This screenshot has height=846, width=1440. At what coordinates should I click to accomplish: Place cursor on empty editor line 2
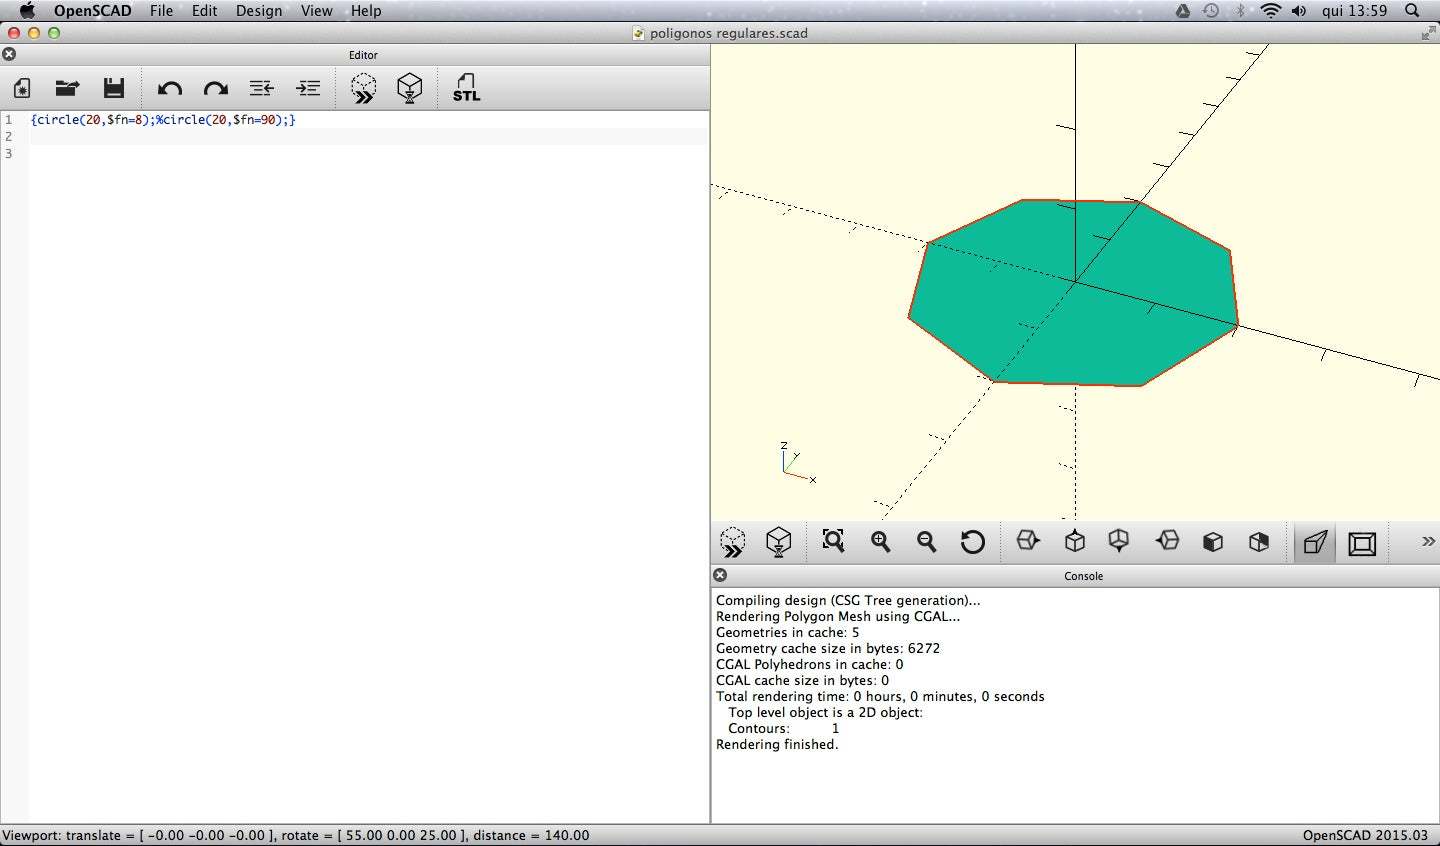(369, 136)
